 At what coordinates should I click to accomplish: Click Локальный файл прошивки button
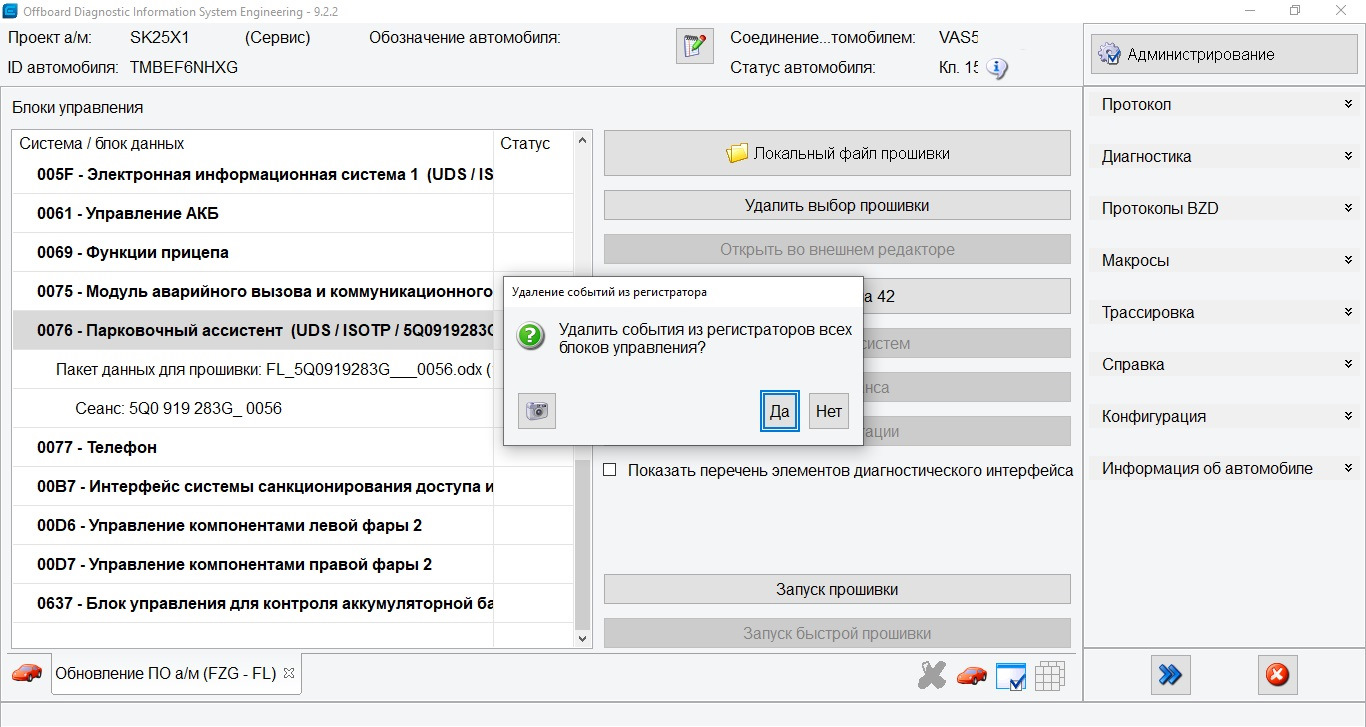point(837,153)
